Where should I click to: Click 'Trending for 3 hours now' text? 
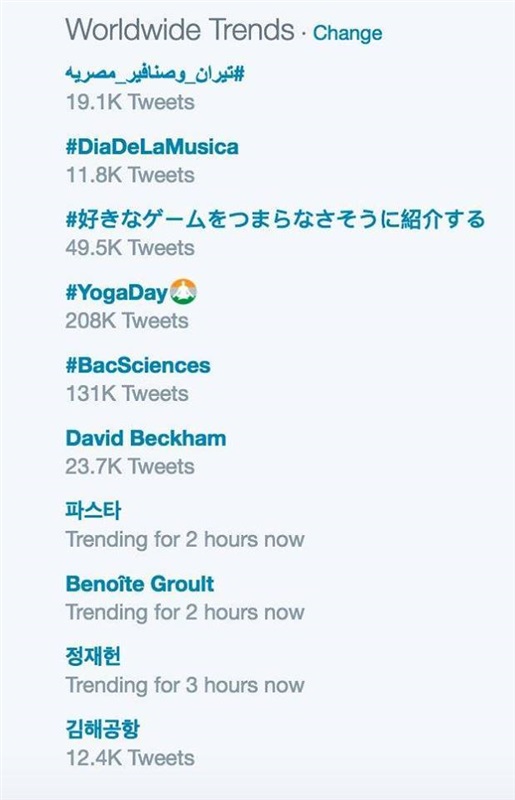click(185, 685)
